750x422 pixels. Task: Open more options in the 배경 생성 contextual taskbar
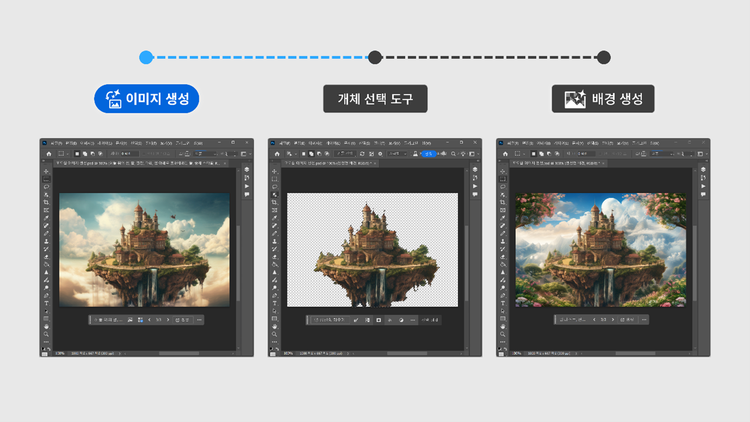(644, 320)
